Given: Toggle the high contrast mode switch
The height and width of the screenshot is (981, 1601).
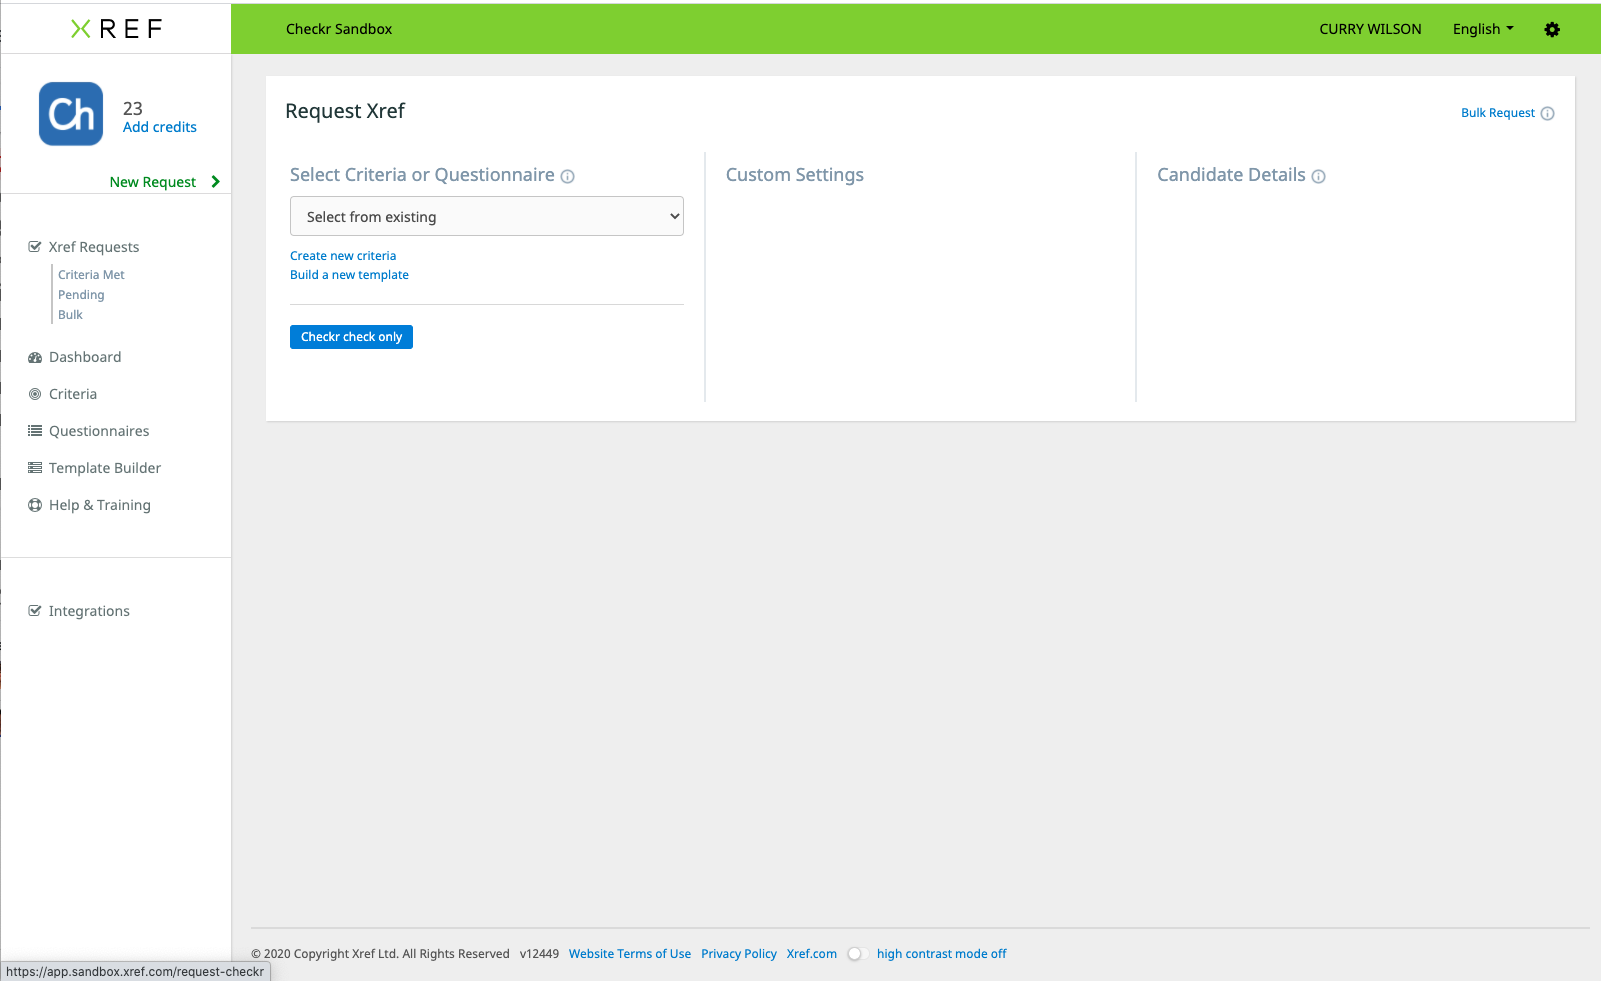Looking at the screenshot, I should pos(858,954).
